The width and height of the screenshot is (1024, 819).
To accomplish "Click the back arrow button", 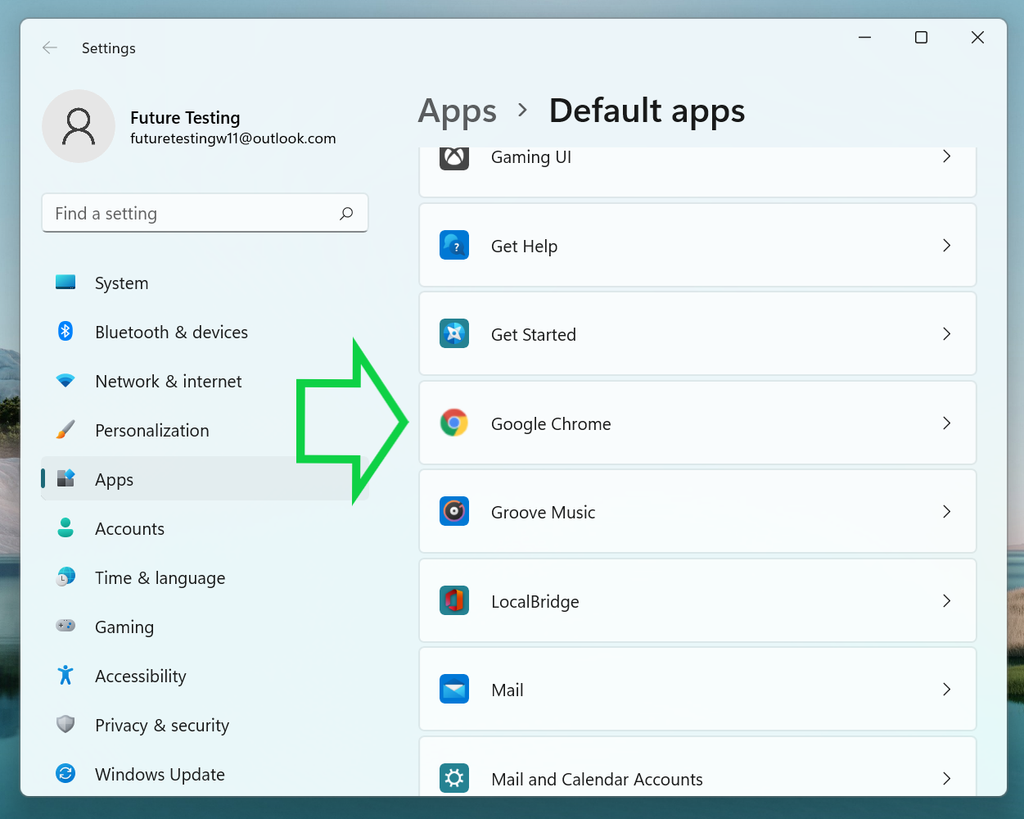I will click(49, 47).
